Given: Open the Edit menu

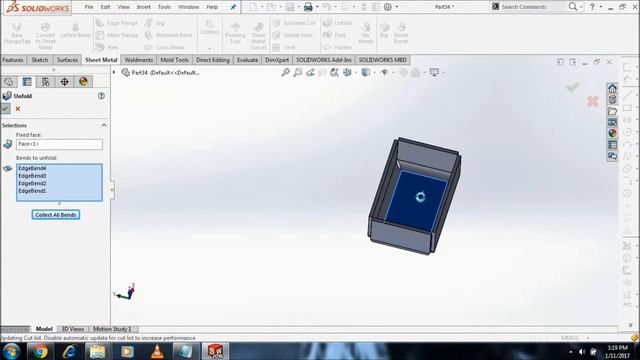Looking at the screenshot, I should [105, 7].
